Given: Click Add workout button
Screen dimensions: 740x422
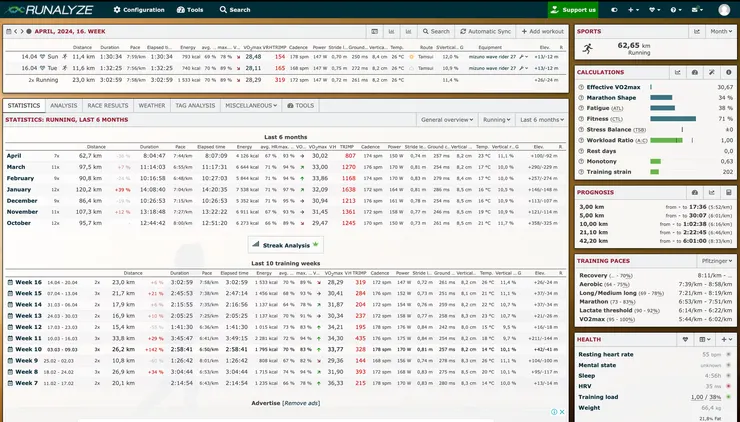Looking at the screenshot, I should pyautogui.click(x=543, y=31).
